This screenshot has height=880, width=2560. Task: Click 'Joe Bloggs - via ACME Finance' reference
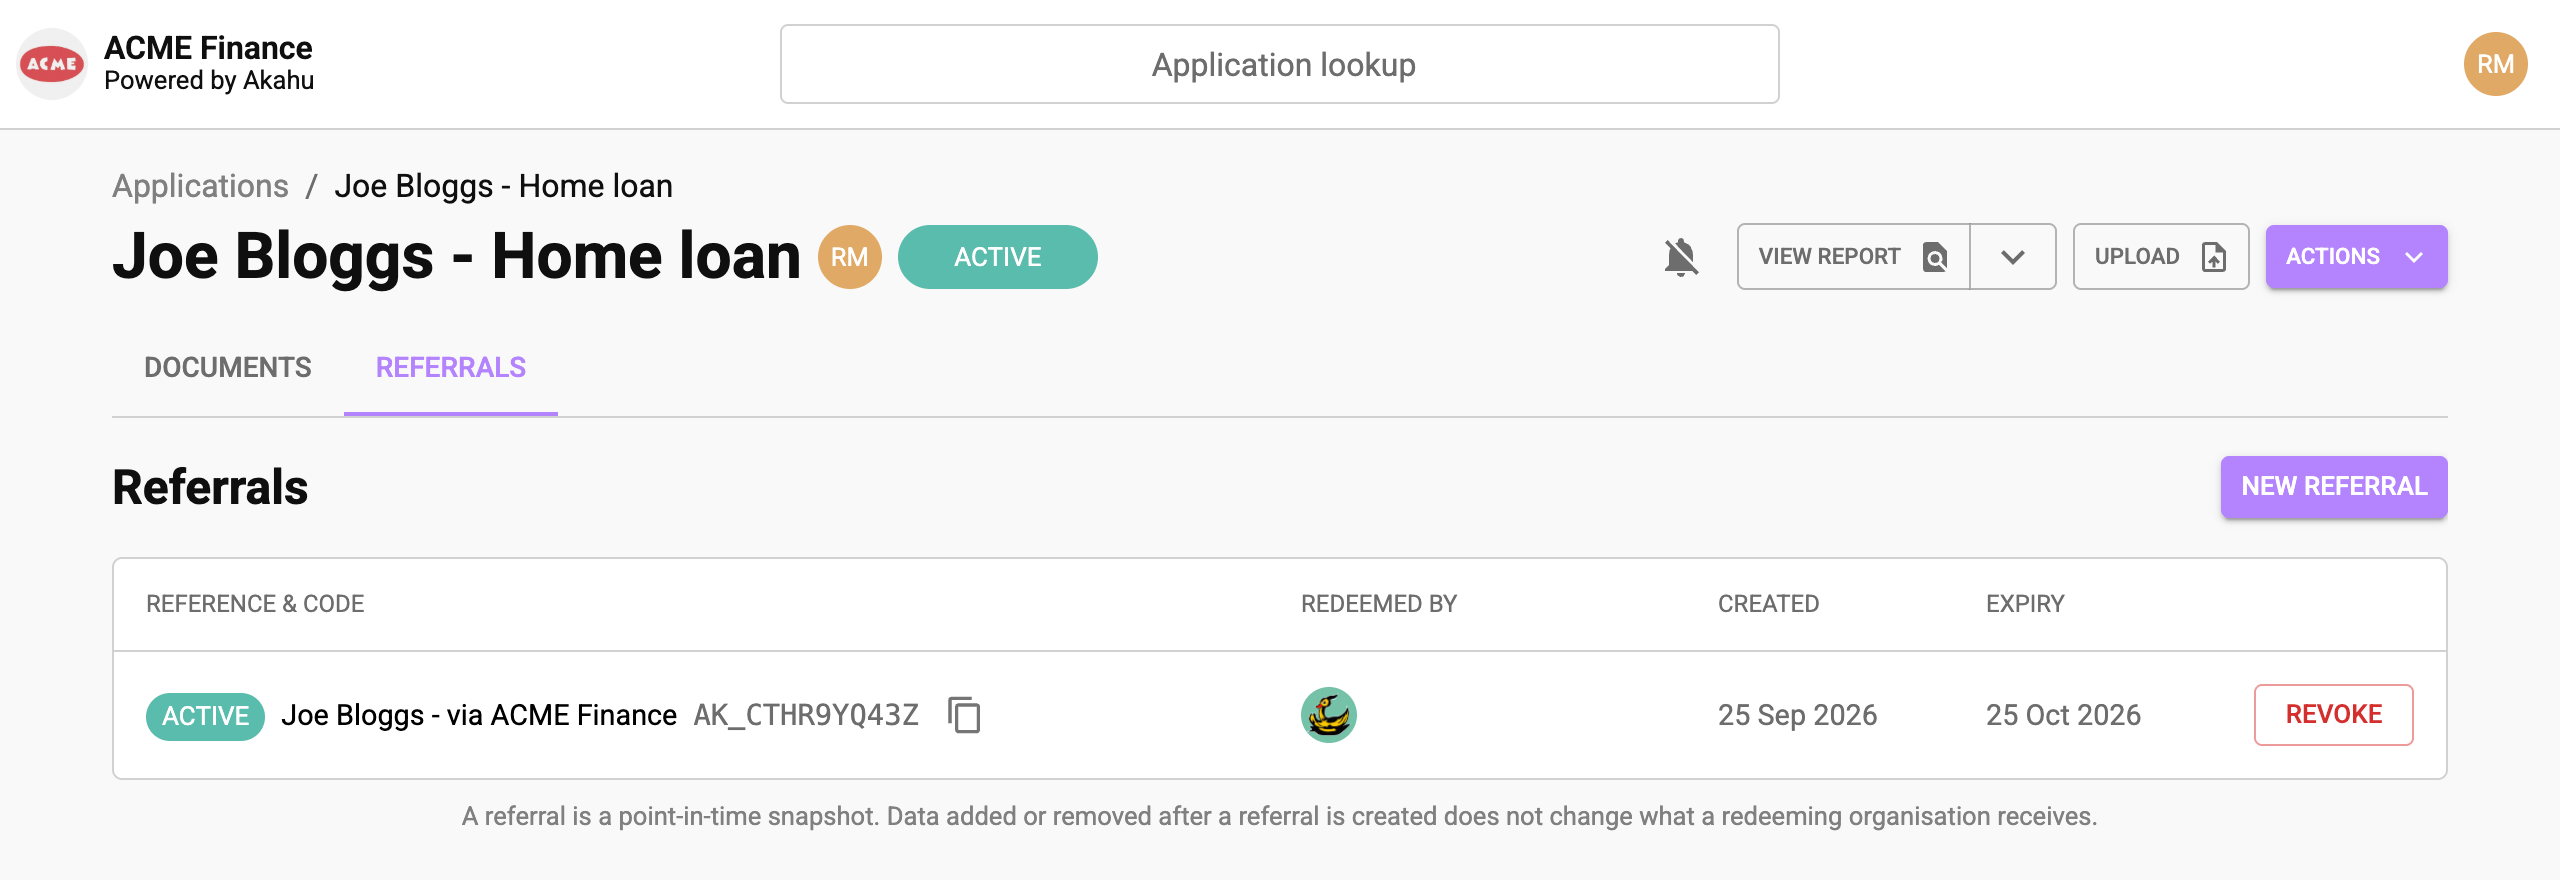[479, 715]
